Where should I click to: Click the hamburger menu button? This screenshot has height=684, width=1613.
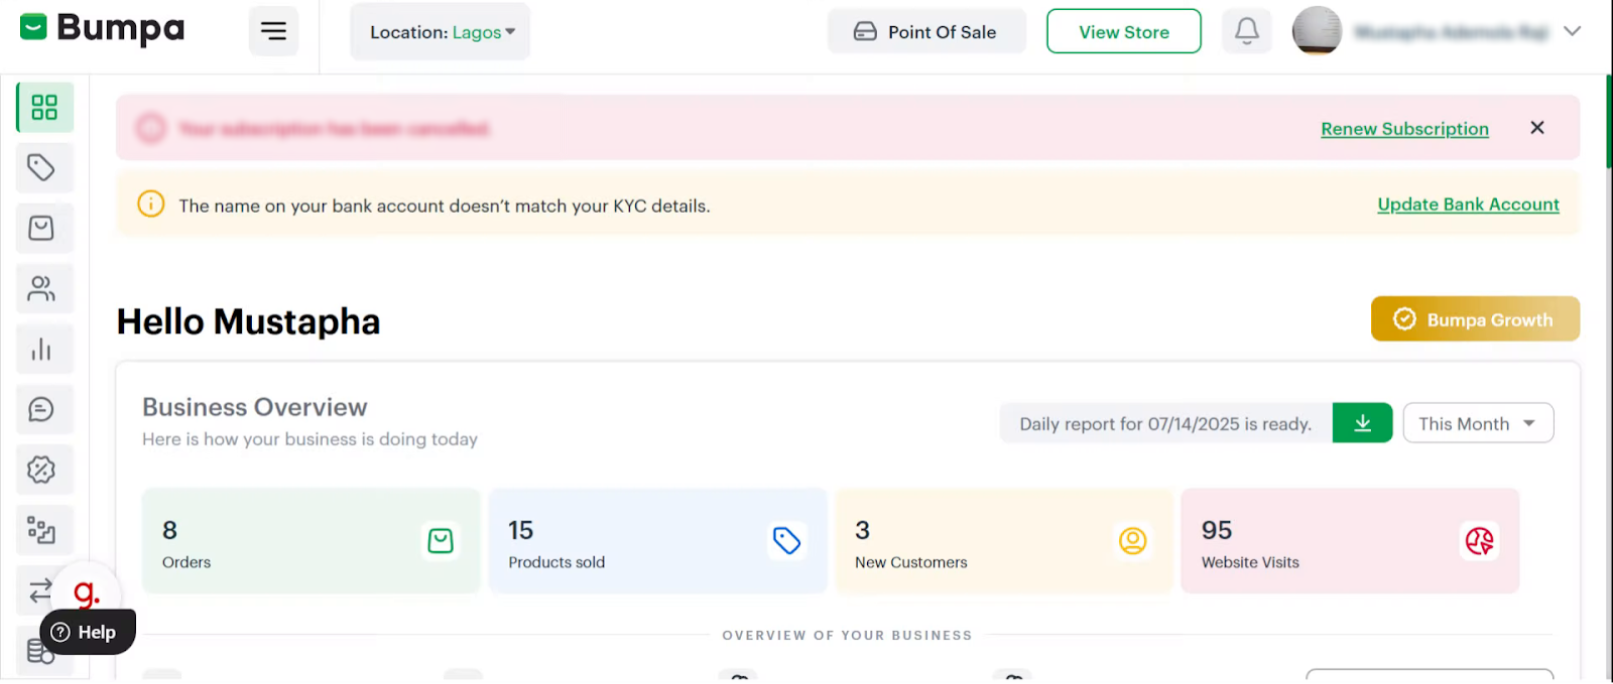pos(273,31)
